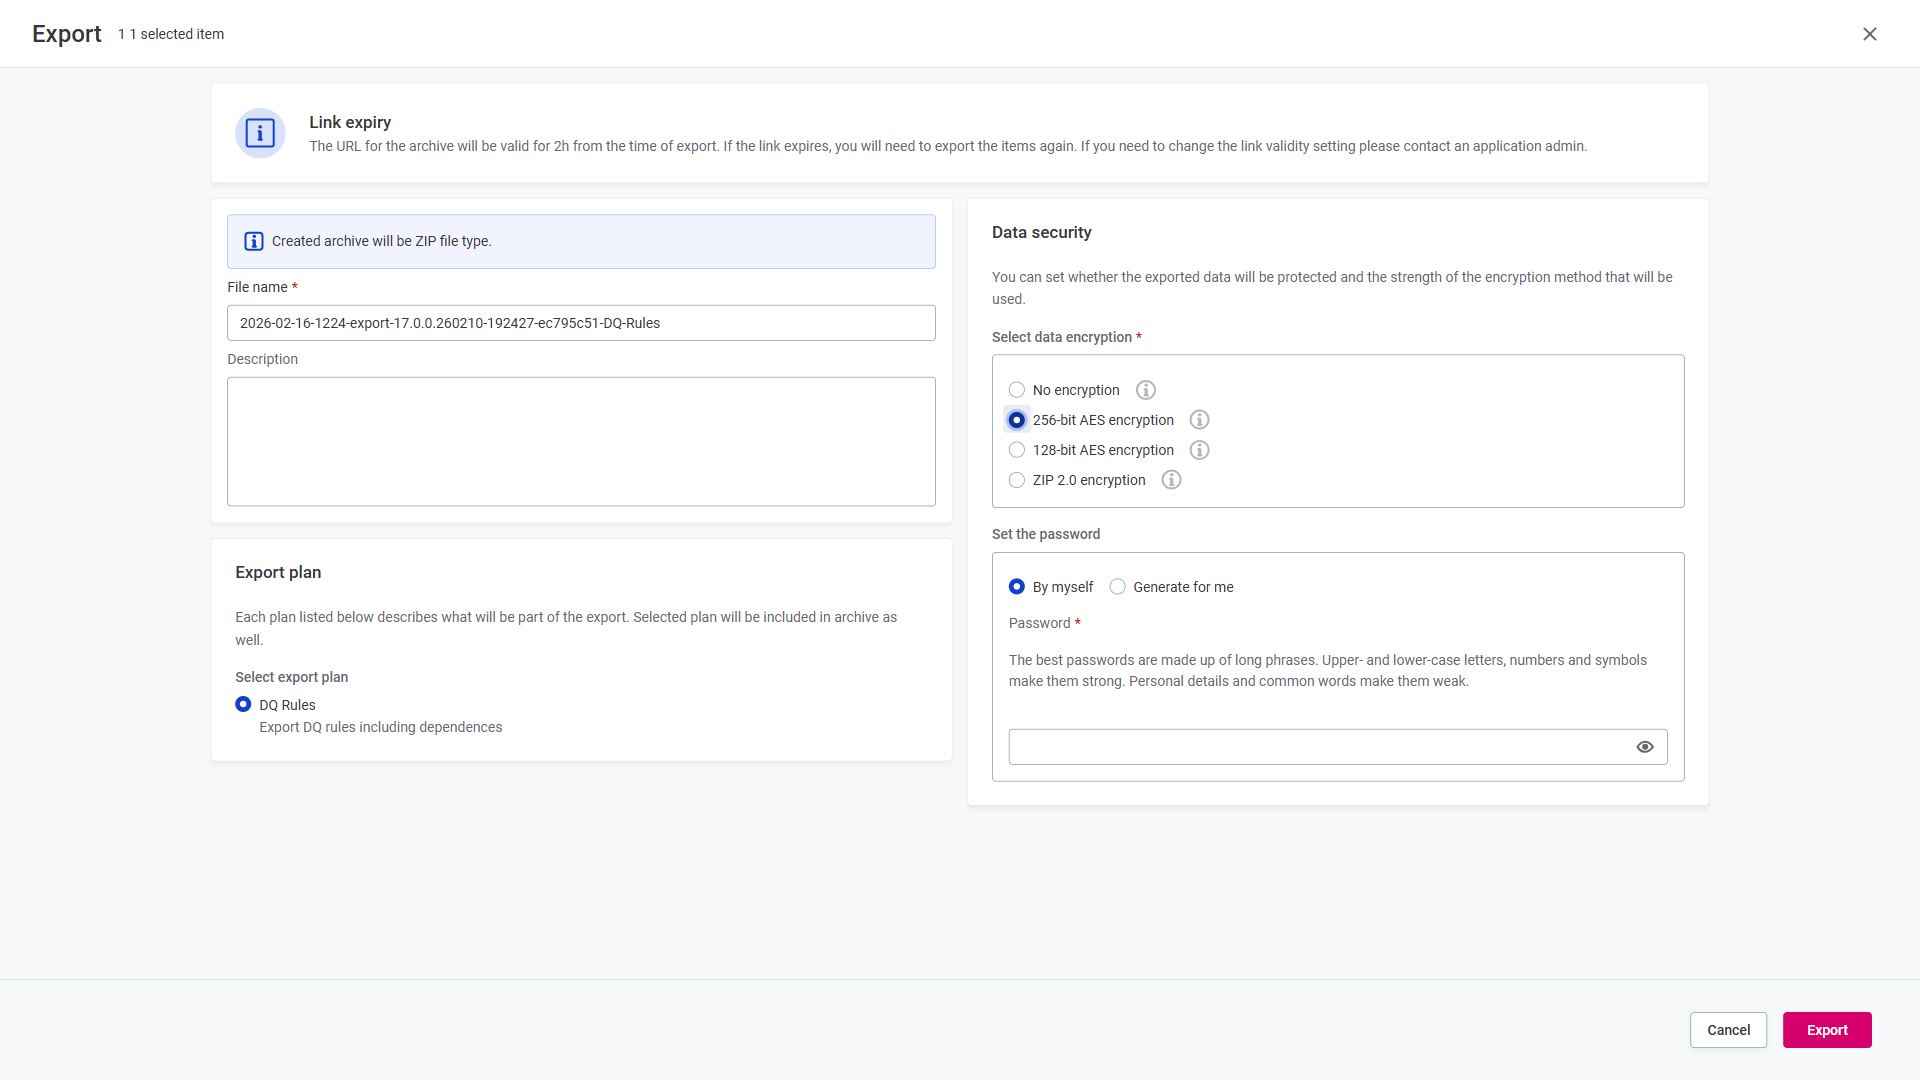Click the File name input field

click(x=581, y=322)
